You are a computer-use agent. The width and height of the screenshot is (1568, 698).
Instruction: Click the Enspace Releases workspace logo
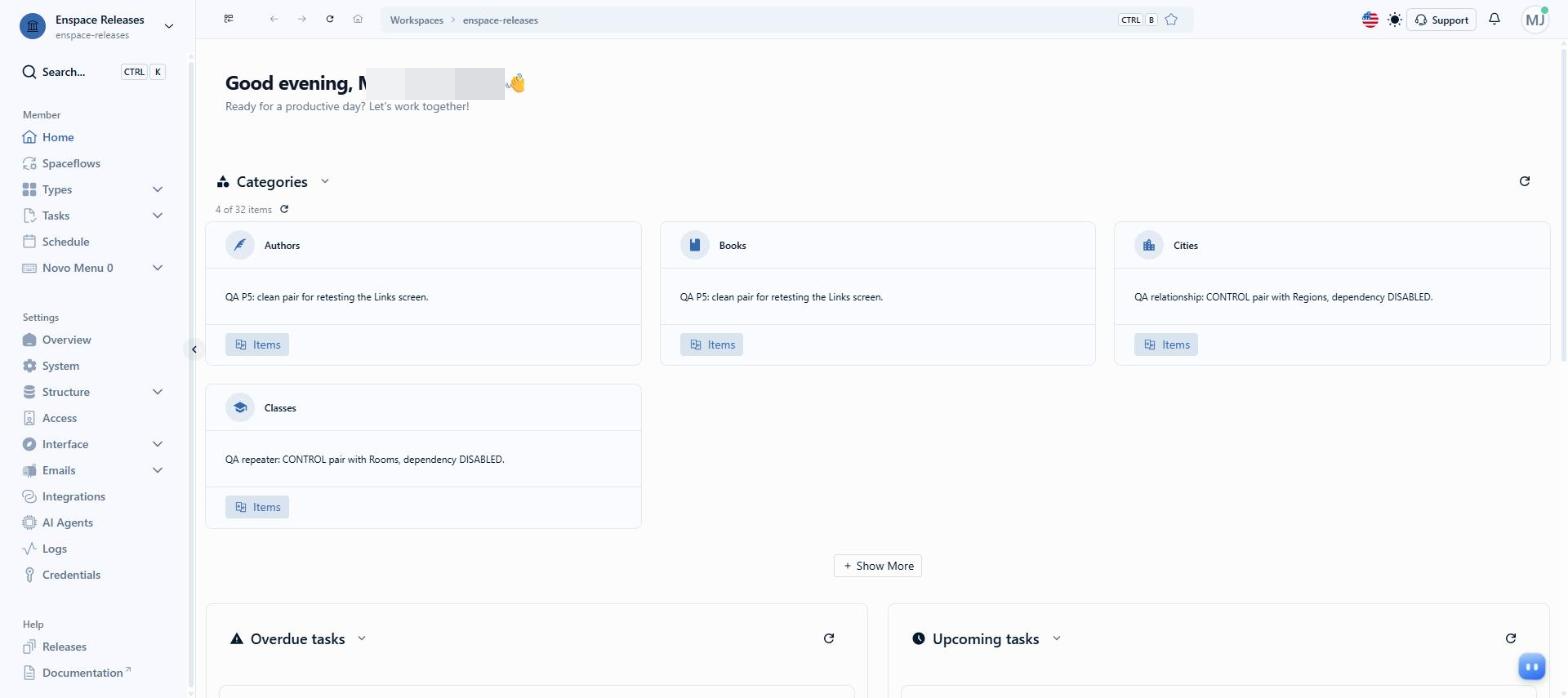point(33,26)
